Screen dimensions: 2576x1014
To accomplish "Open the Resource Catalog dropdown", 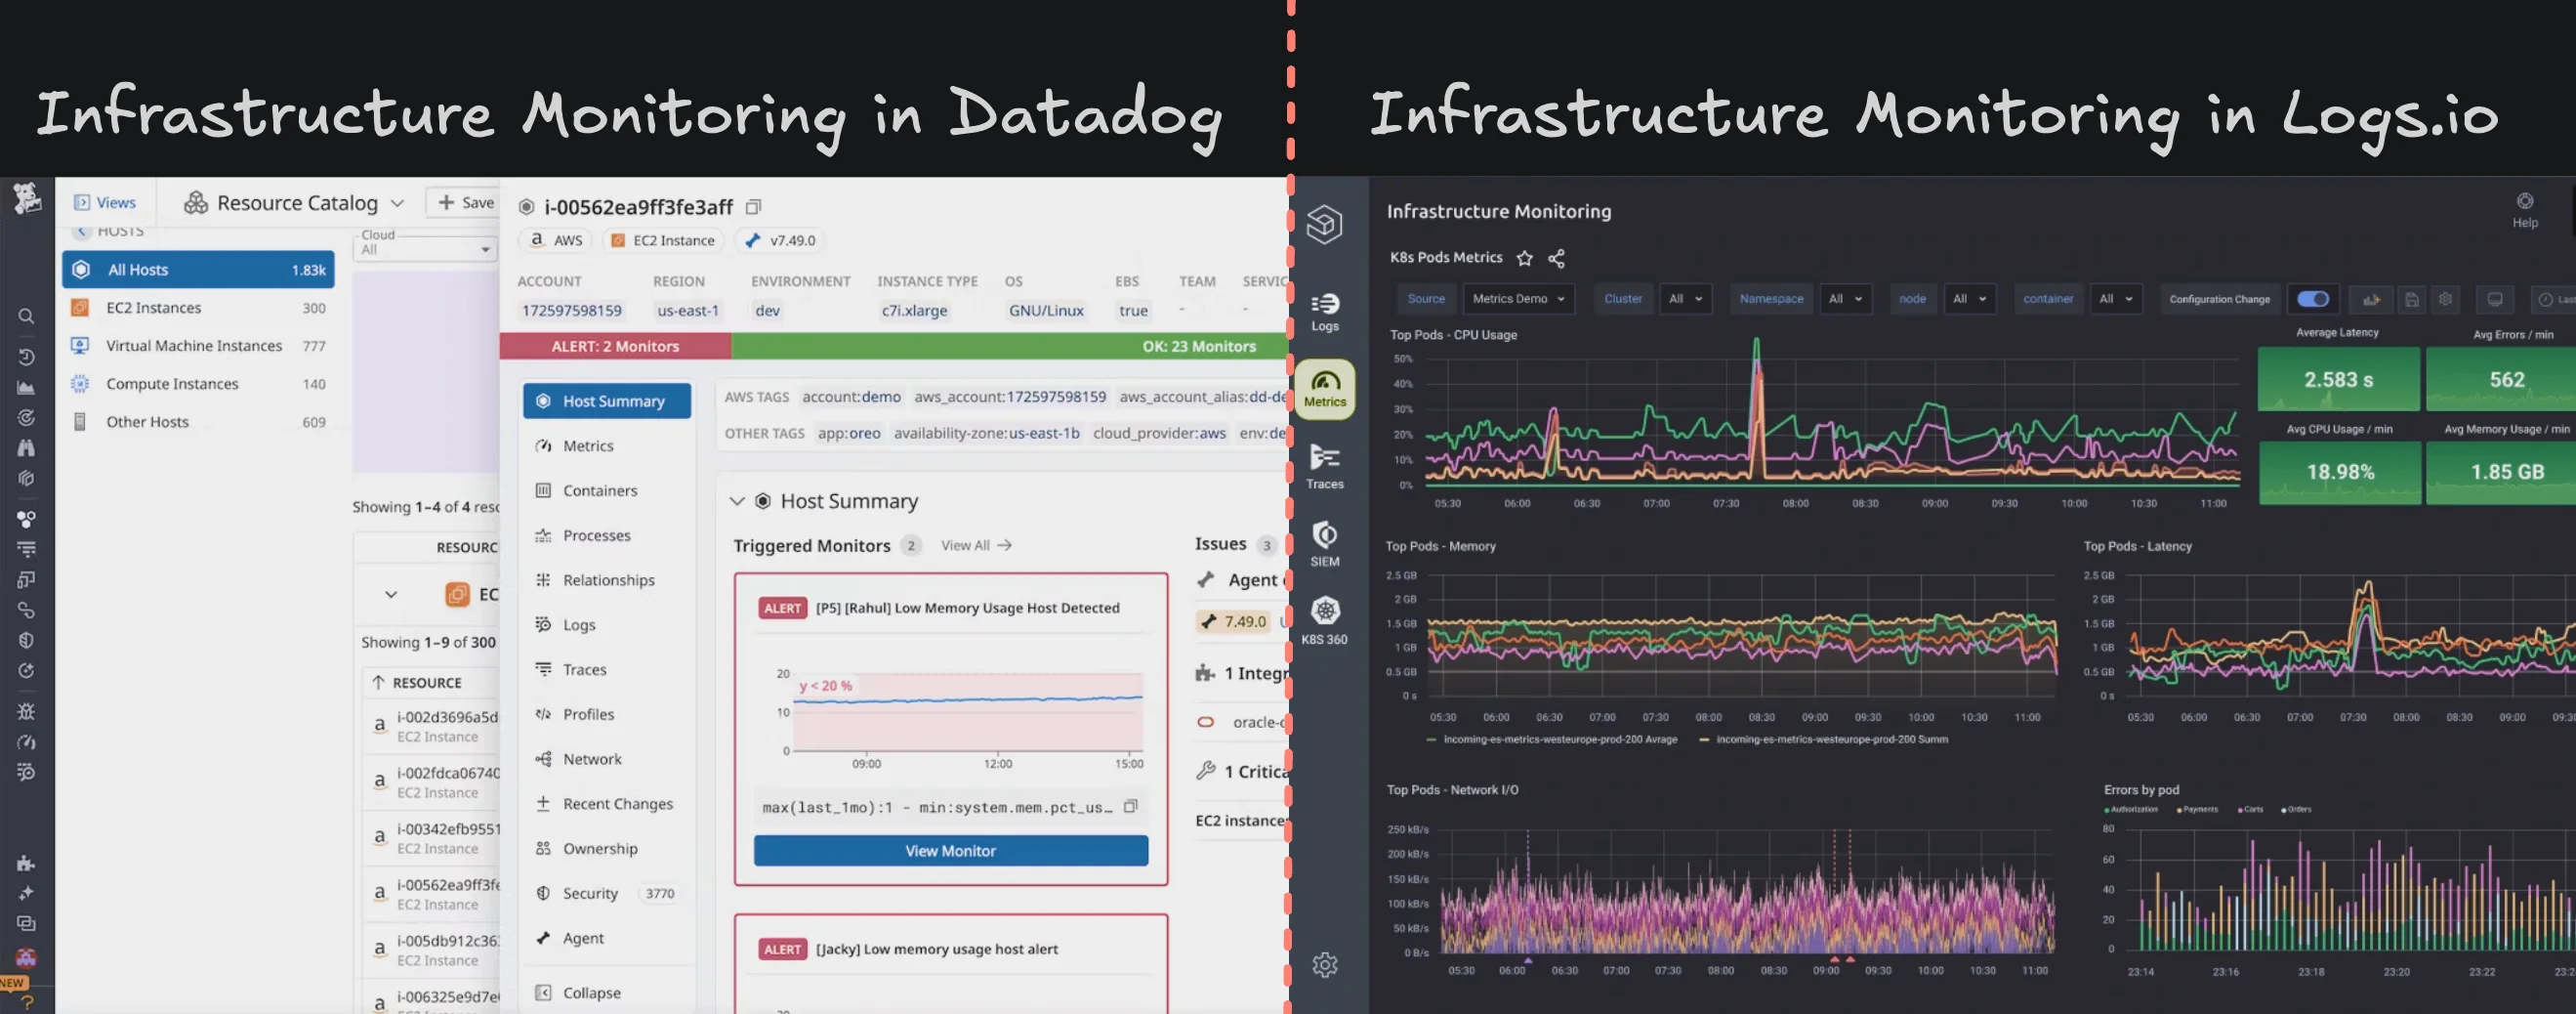I will tap(398, 202).
